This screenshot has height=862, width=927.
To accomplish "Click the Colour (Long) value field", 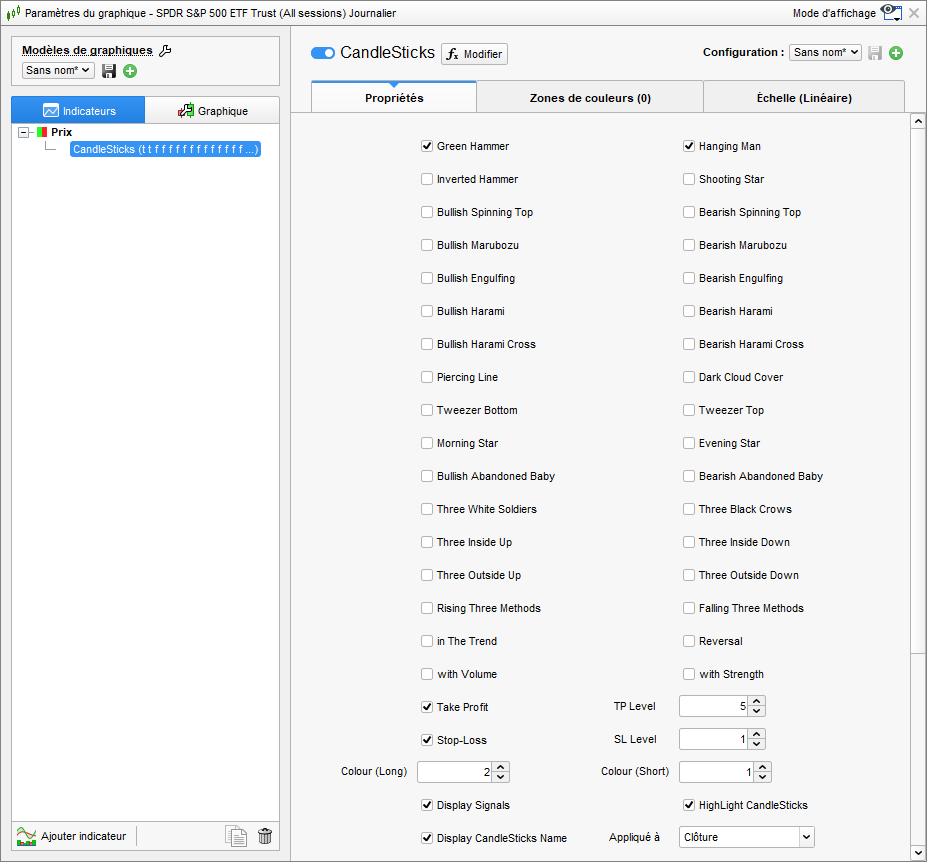I will (x=455, y=772).
